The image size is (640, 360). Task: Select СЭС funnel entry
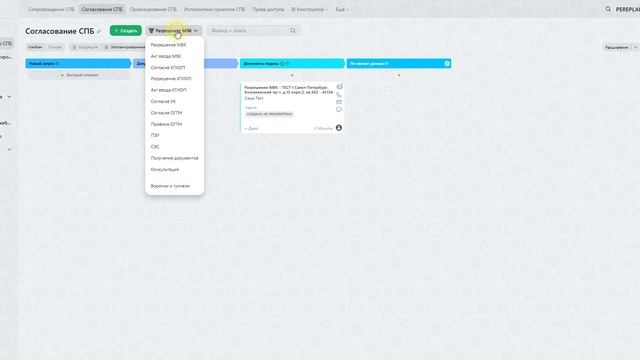pos(155,147)
